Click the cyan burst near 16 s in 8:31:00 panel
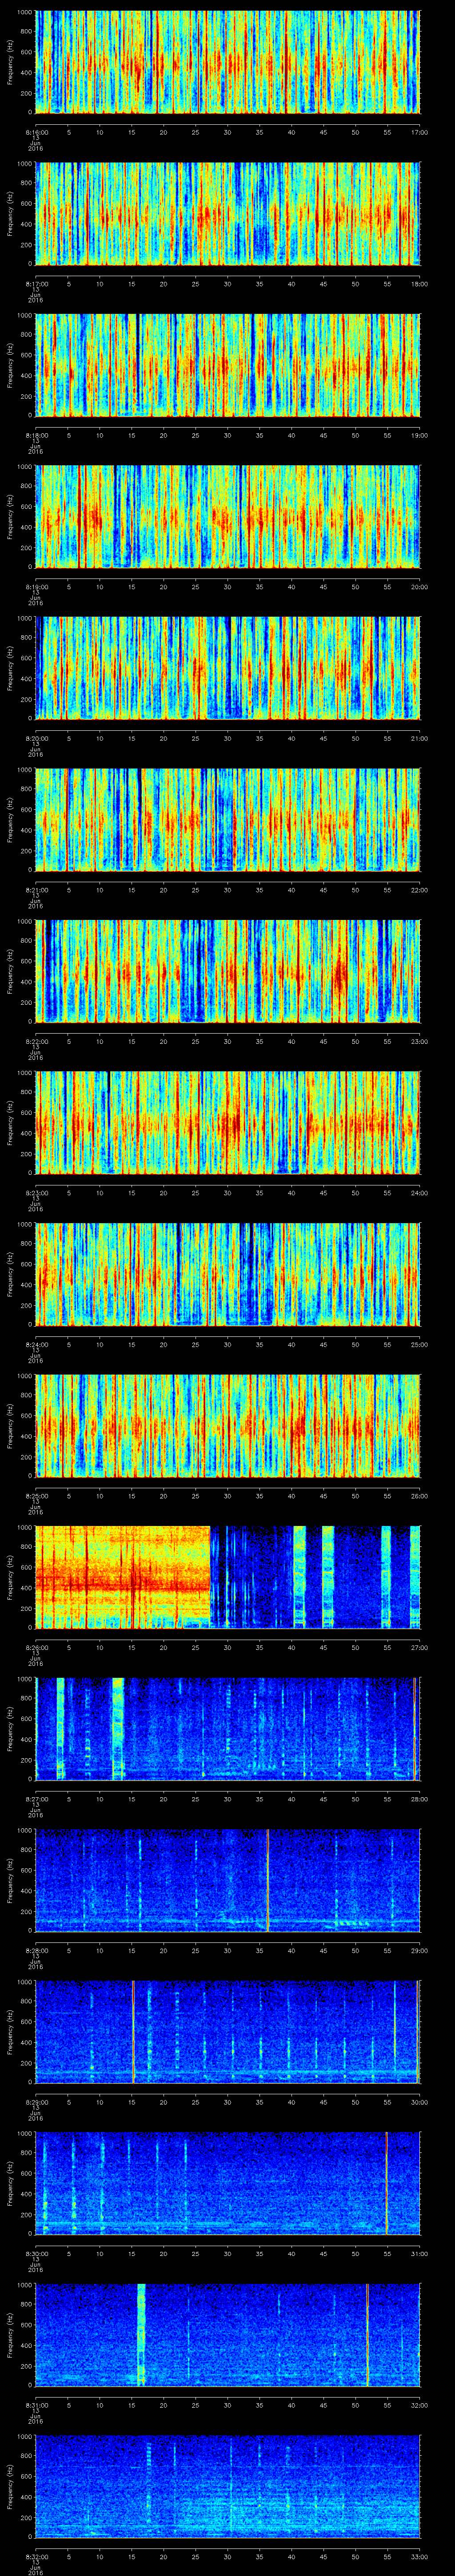The height and width of the screenshot is (2576, 455). pos(141,2334)
